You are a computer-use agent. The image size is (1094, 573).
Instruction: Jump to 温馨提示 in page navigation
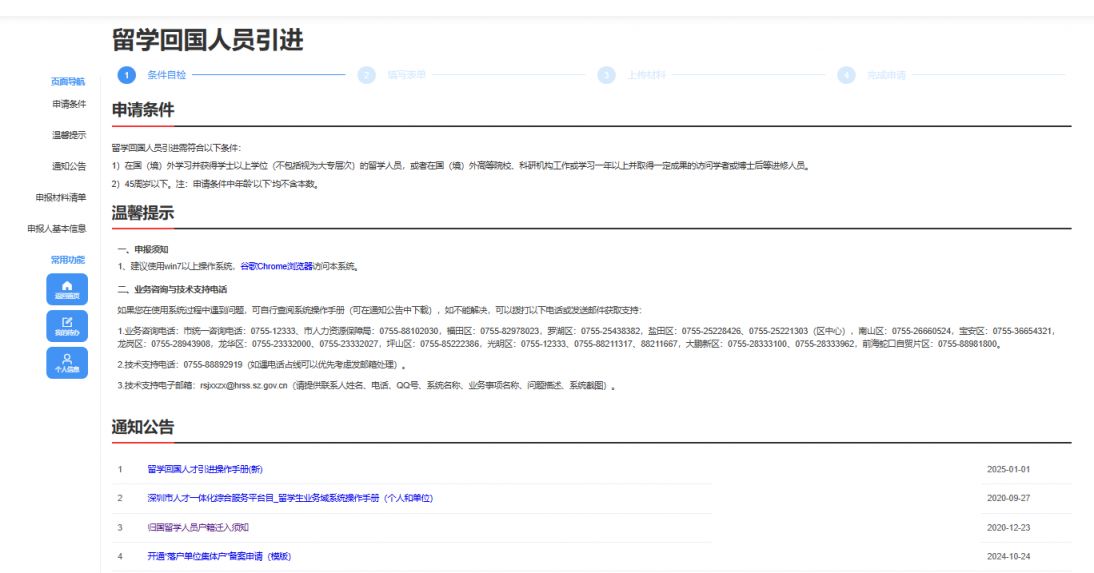click(x=69, y=135)
